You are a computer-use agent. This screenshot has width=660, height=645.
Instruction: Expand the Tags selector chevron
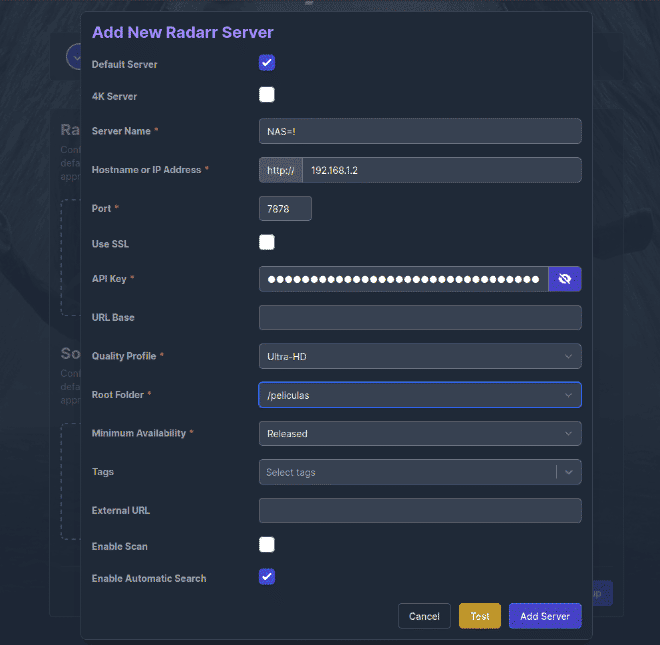569,472
